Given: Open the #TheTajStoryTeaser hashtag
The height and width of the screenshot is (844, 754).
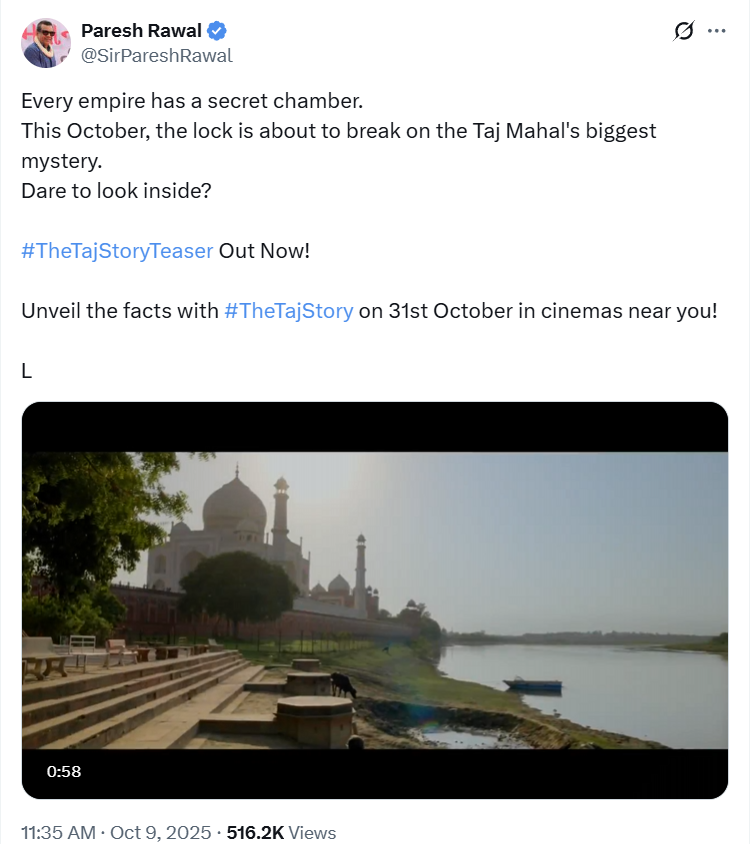Looking at the screenshot, I should (x=117, y=250).
